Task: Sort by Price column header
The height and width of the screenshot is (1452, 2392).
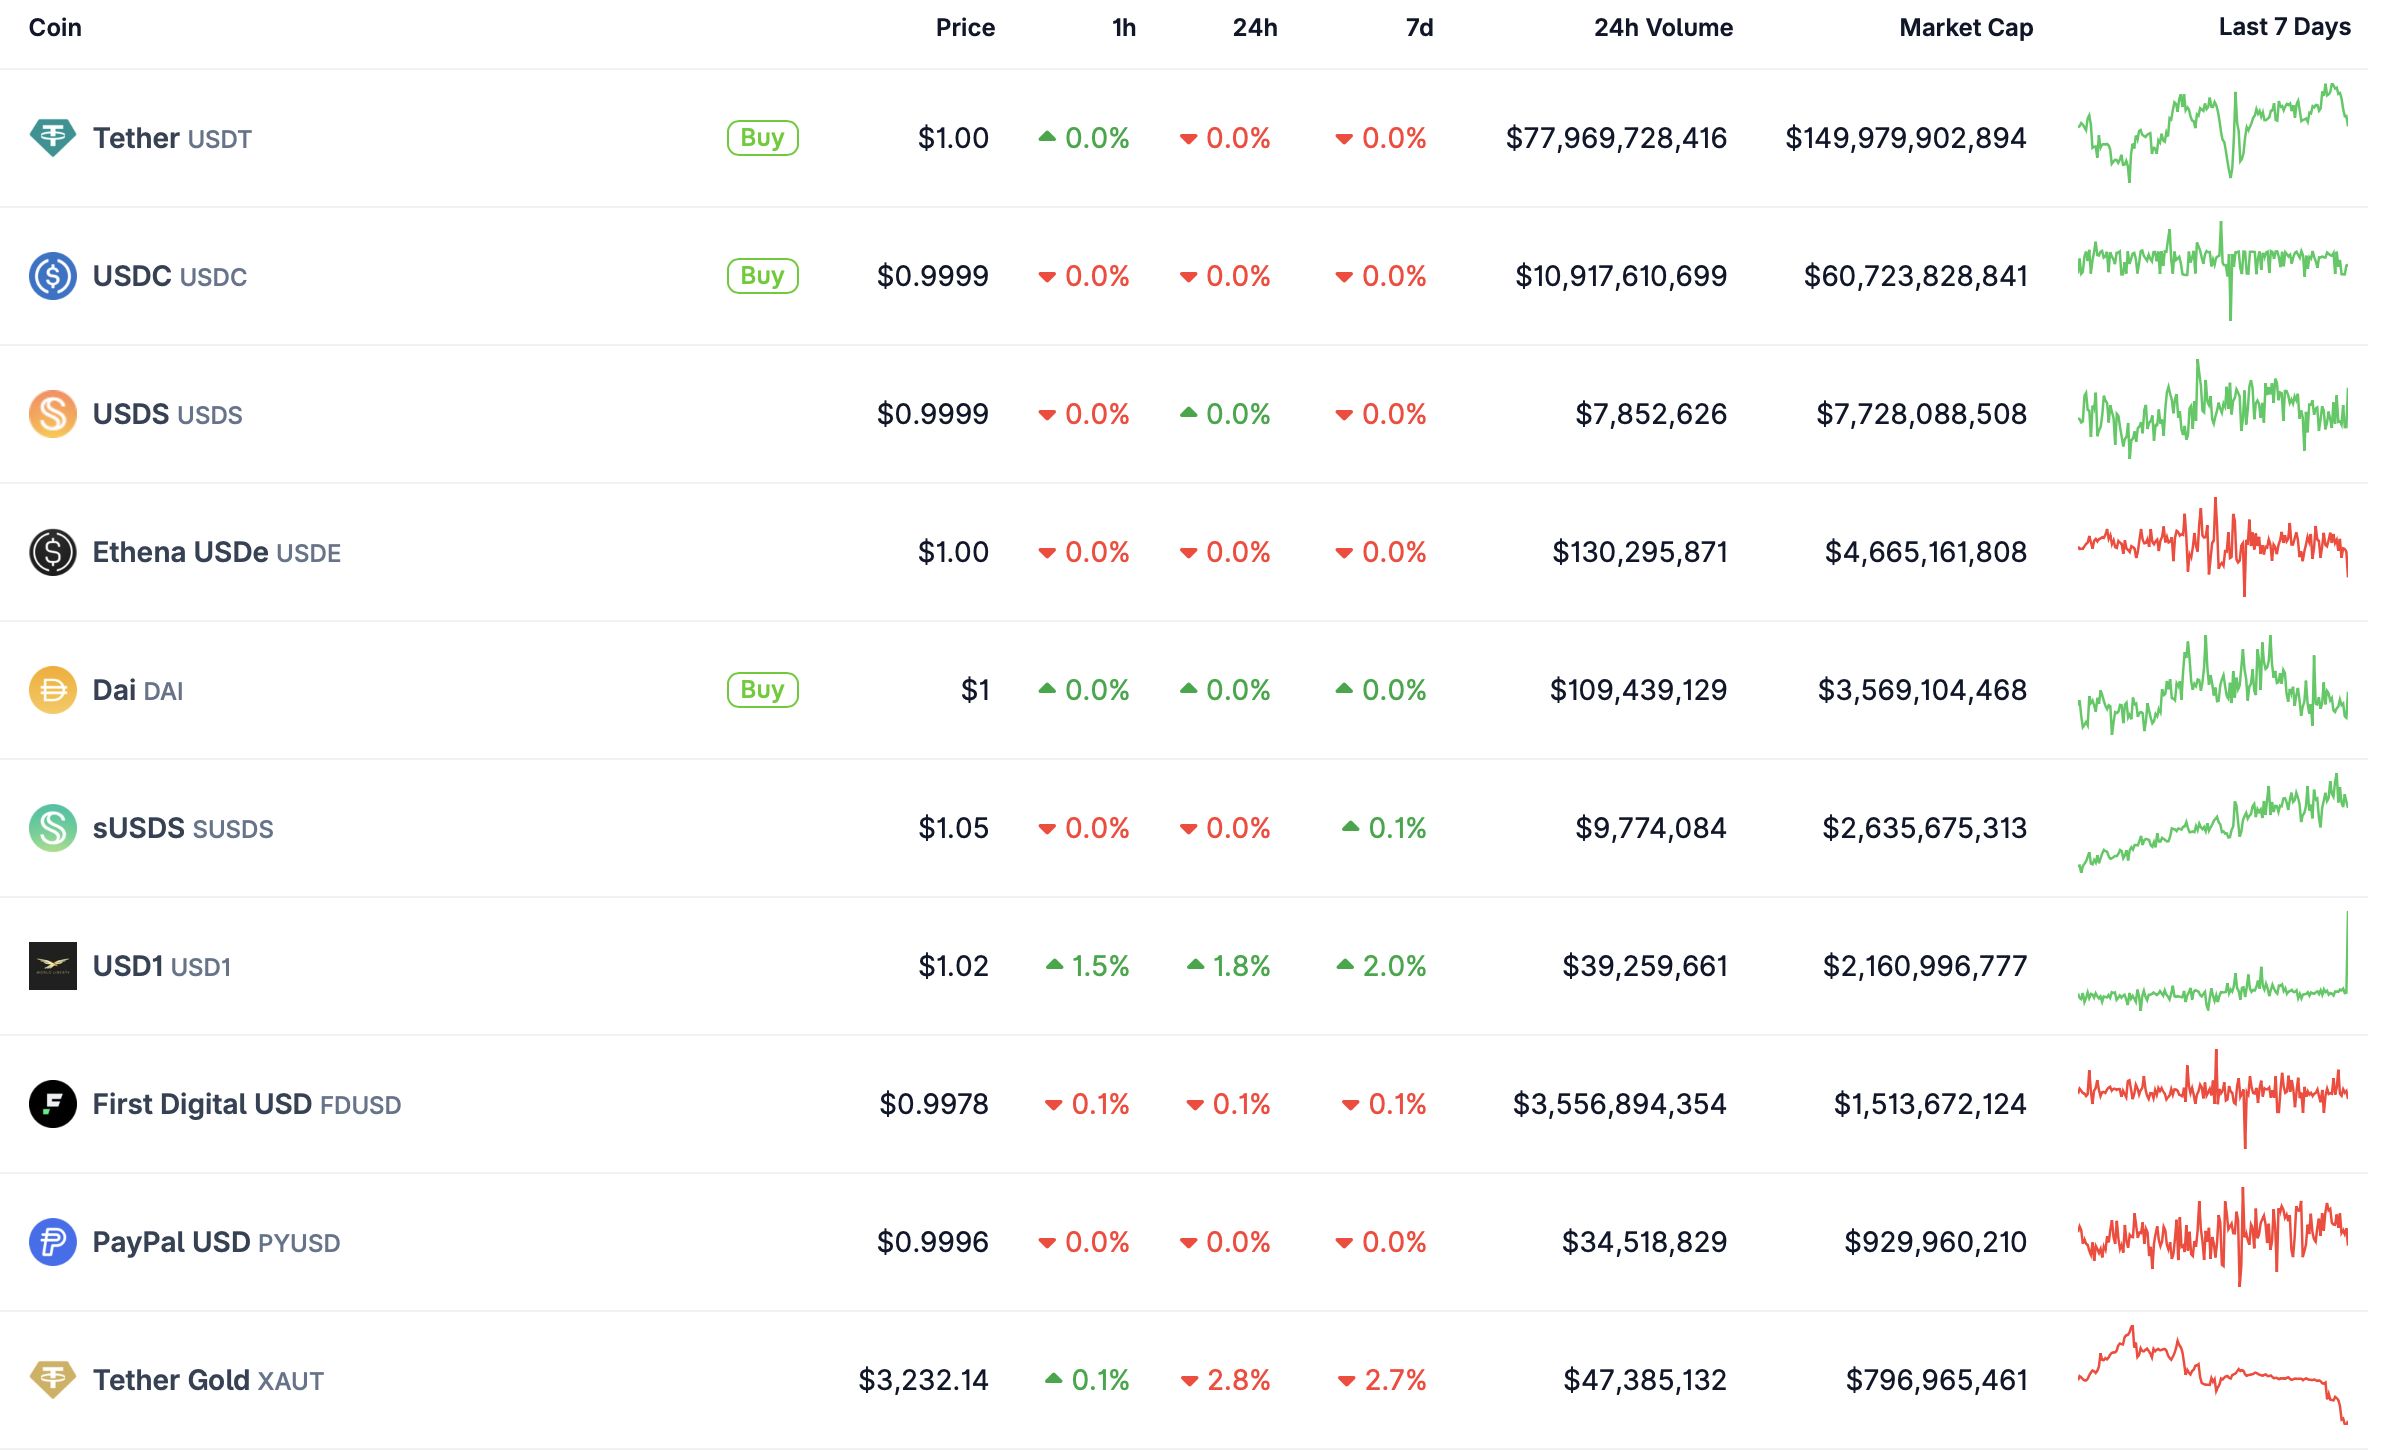Action: 964,28
